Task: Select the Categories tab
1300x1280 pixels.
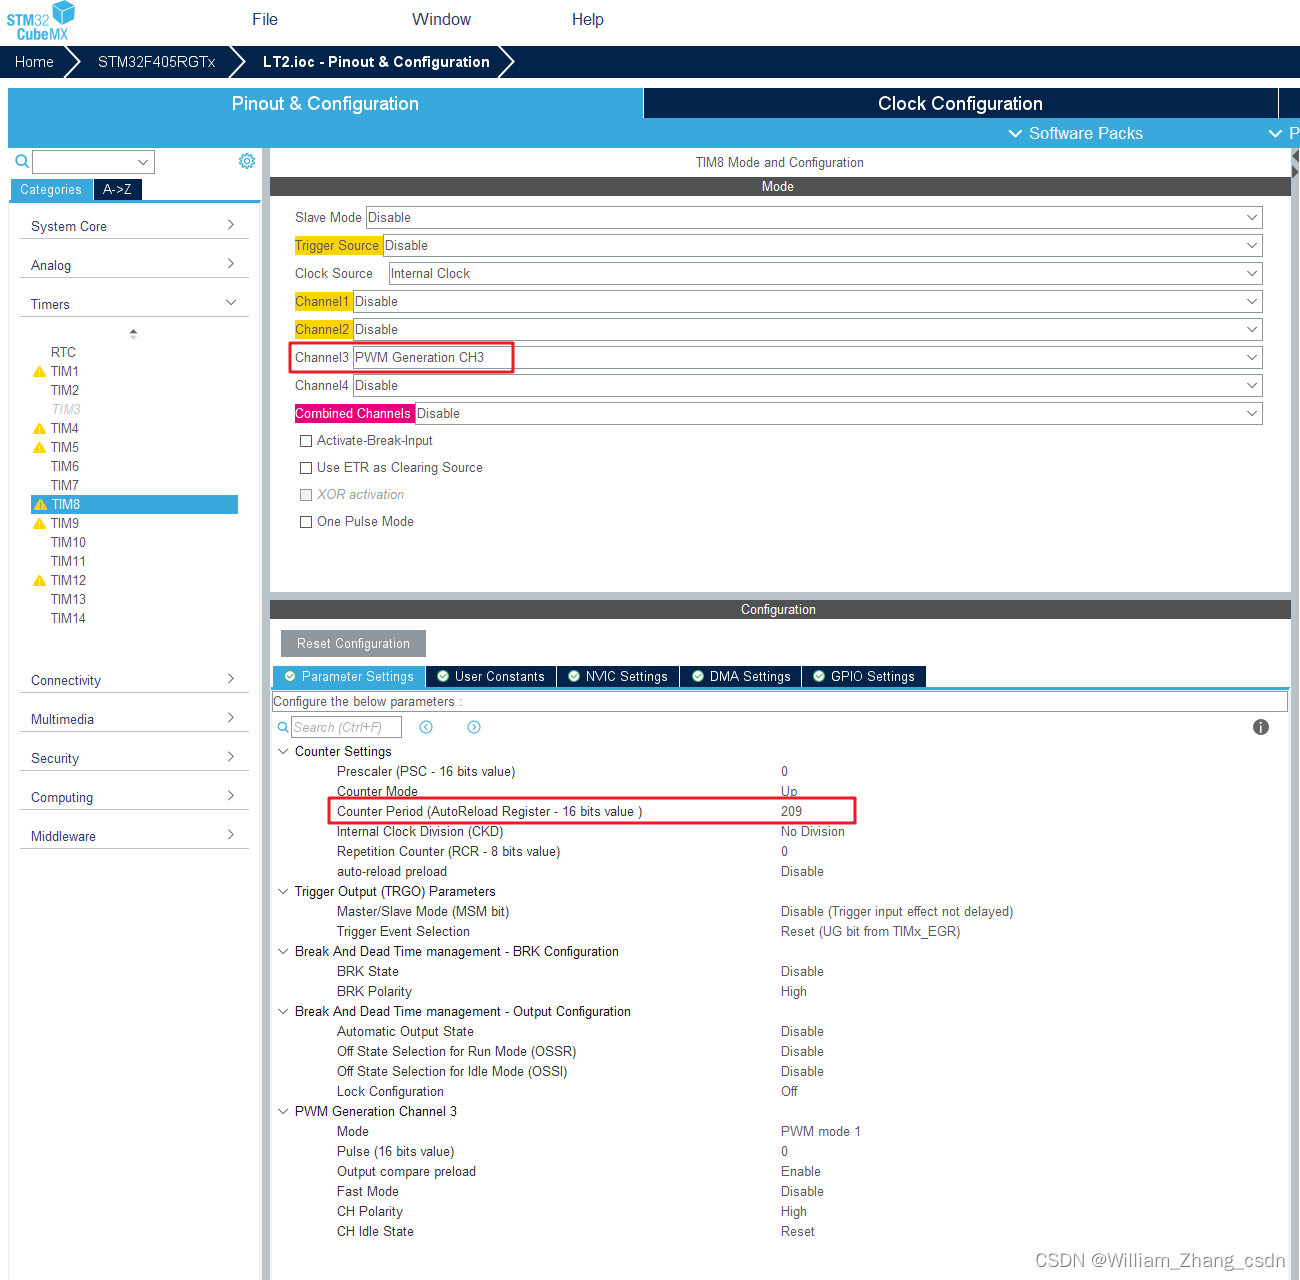Action: (x=51, y=189)
